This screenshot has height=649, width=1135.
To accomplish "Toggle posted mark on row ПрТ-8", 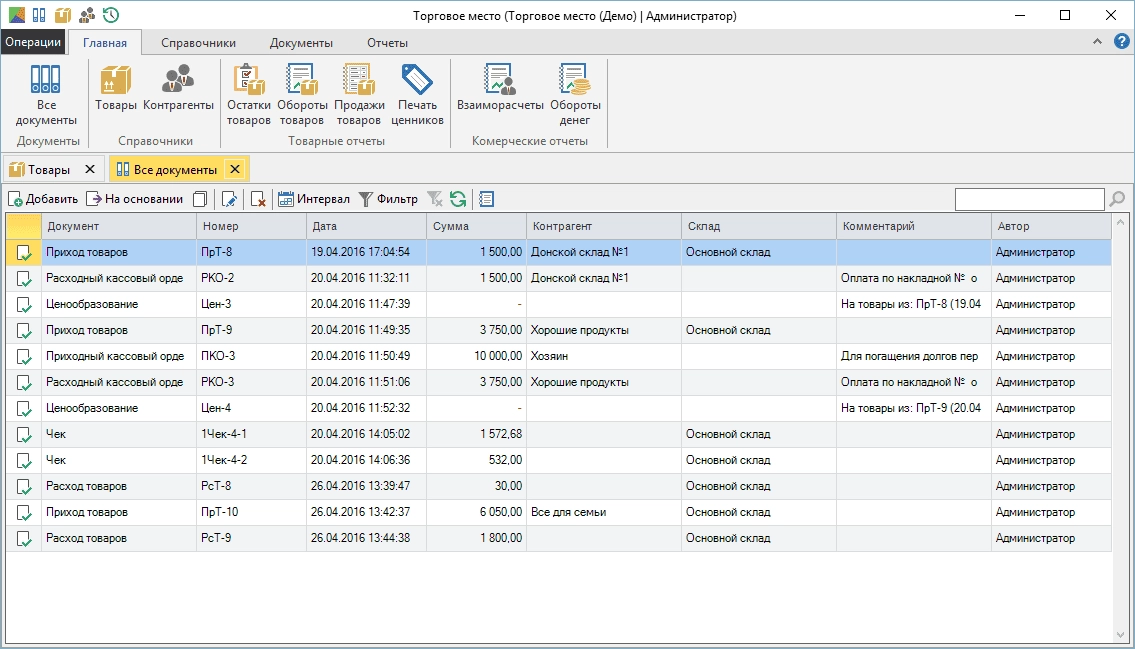I will 24,253.
